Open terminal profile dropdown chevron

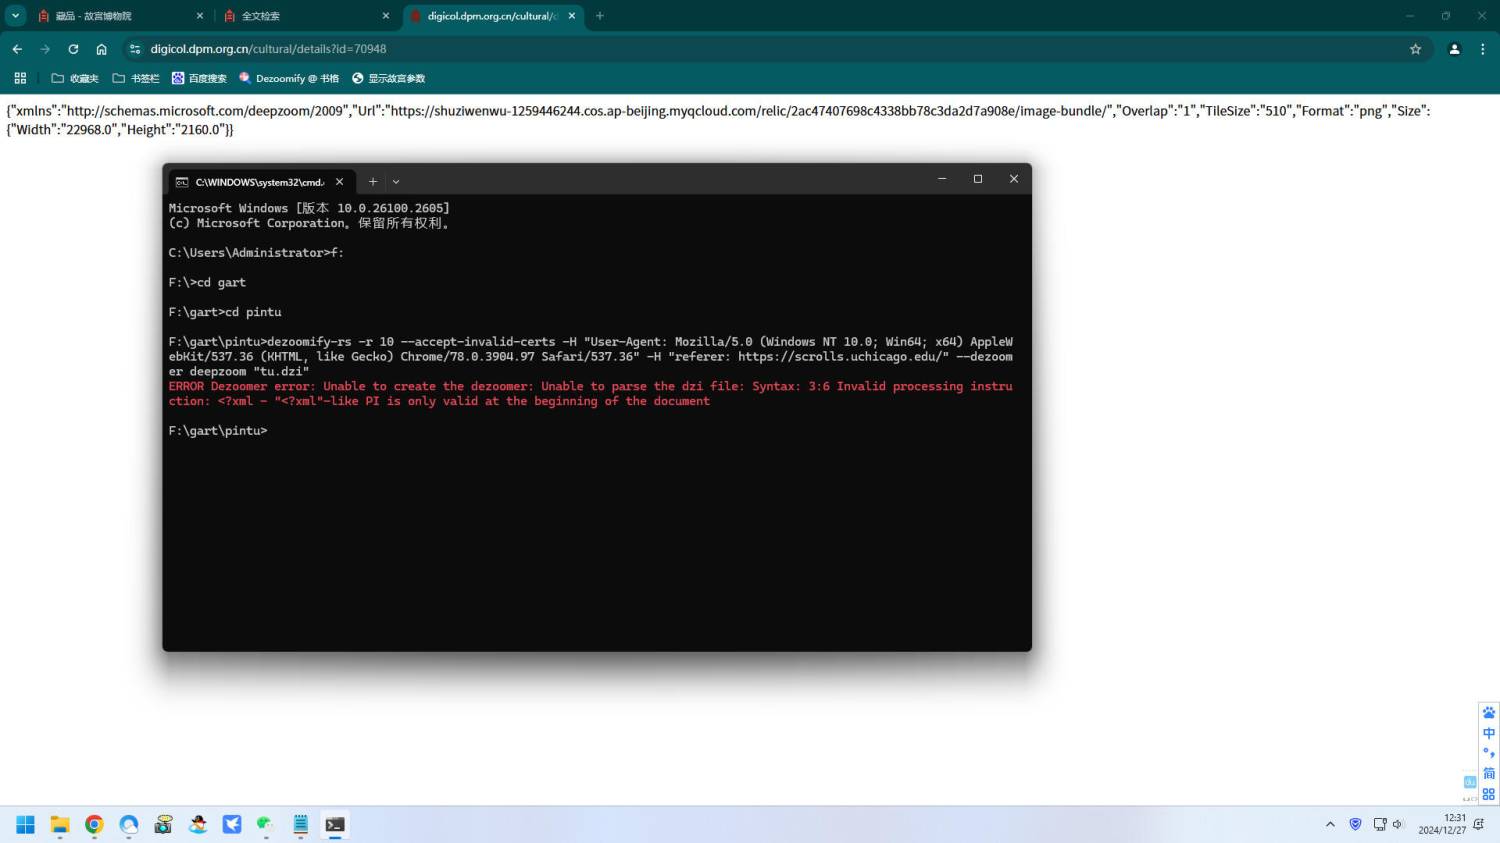396,181
